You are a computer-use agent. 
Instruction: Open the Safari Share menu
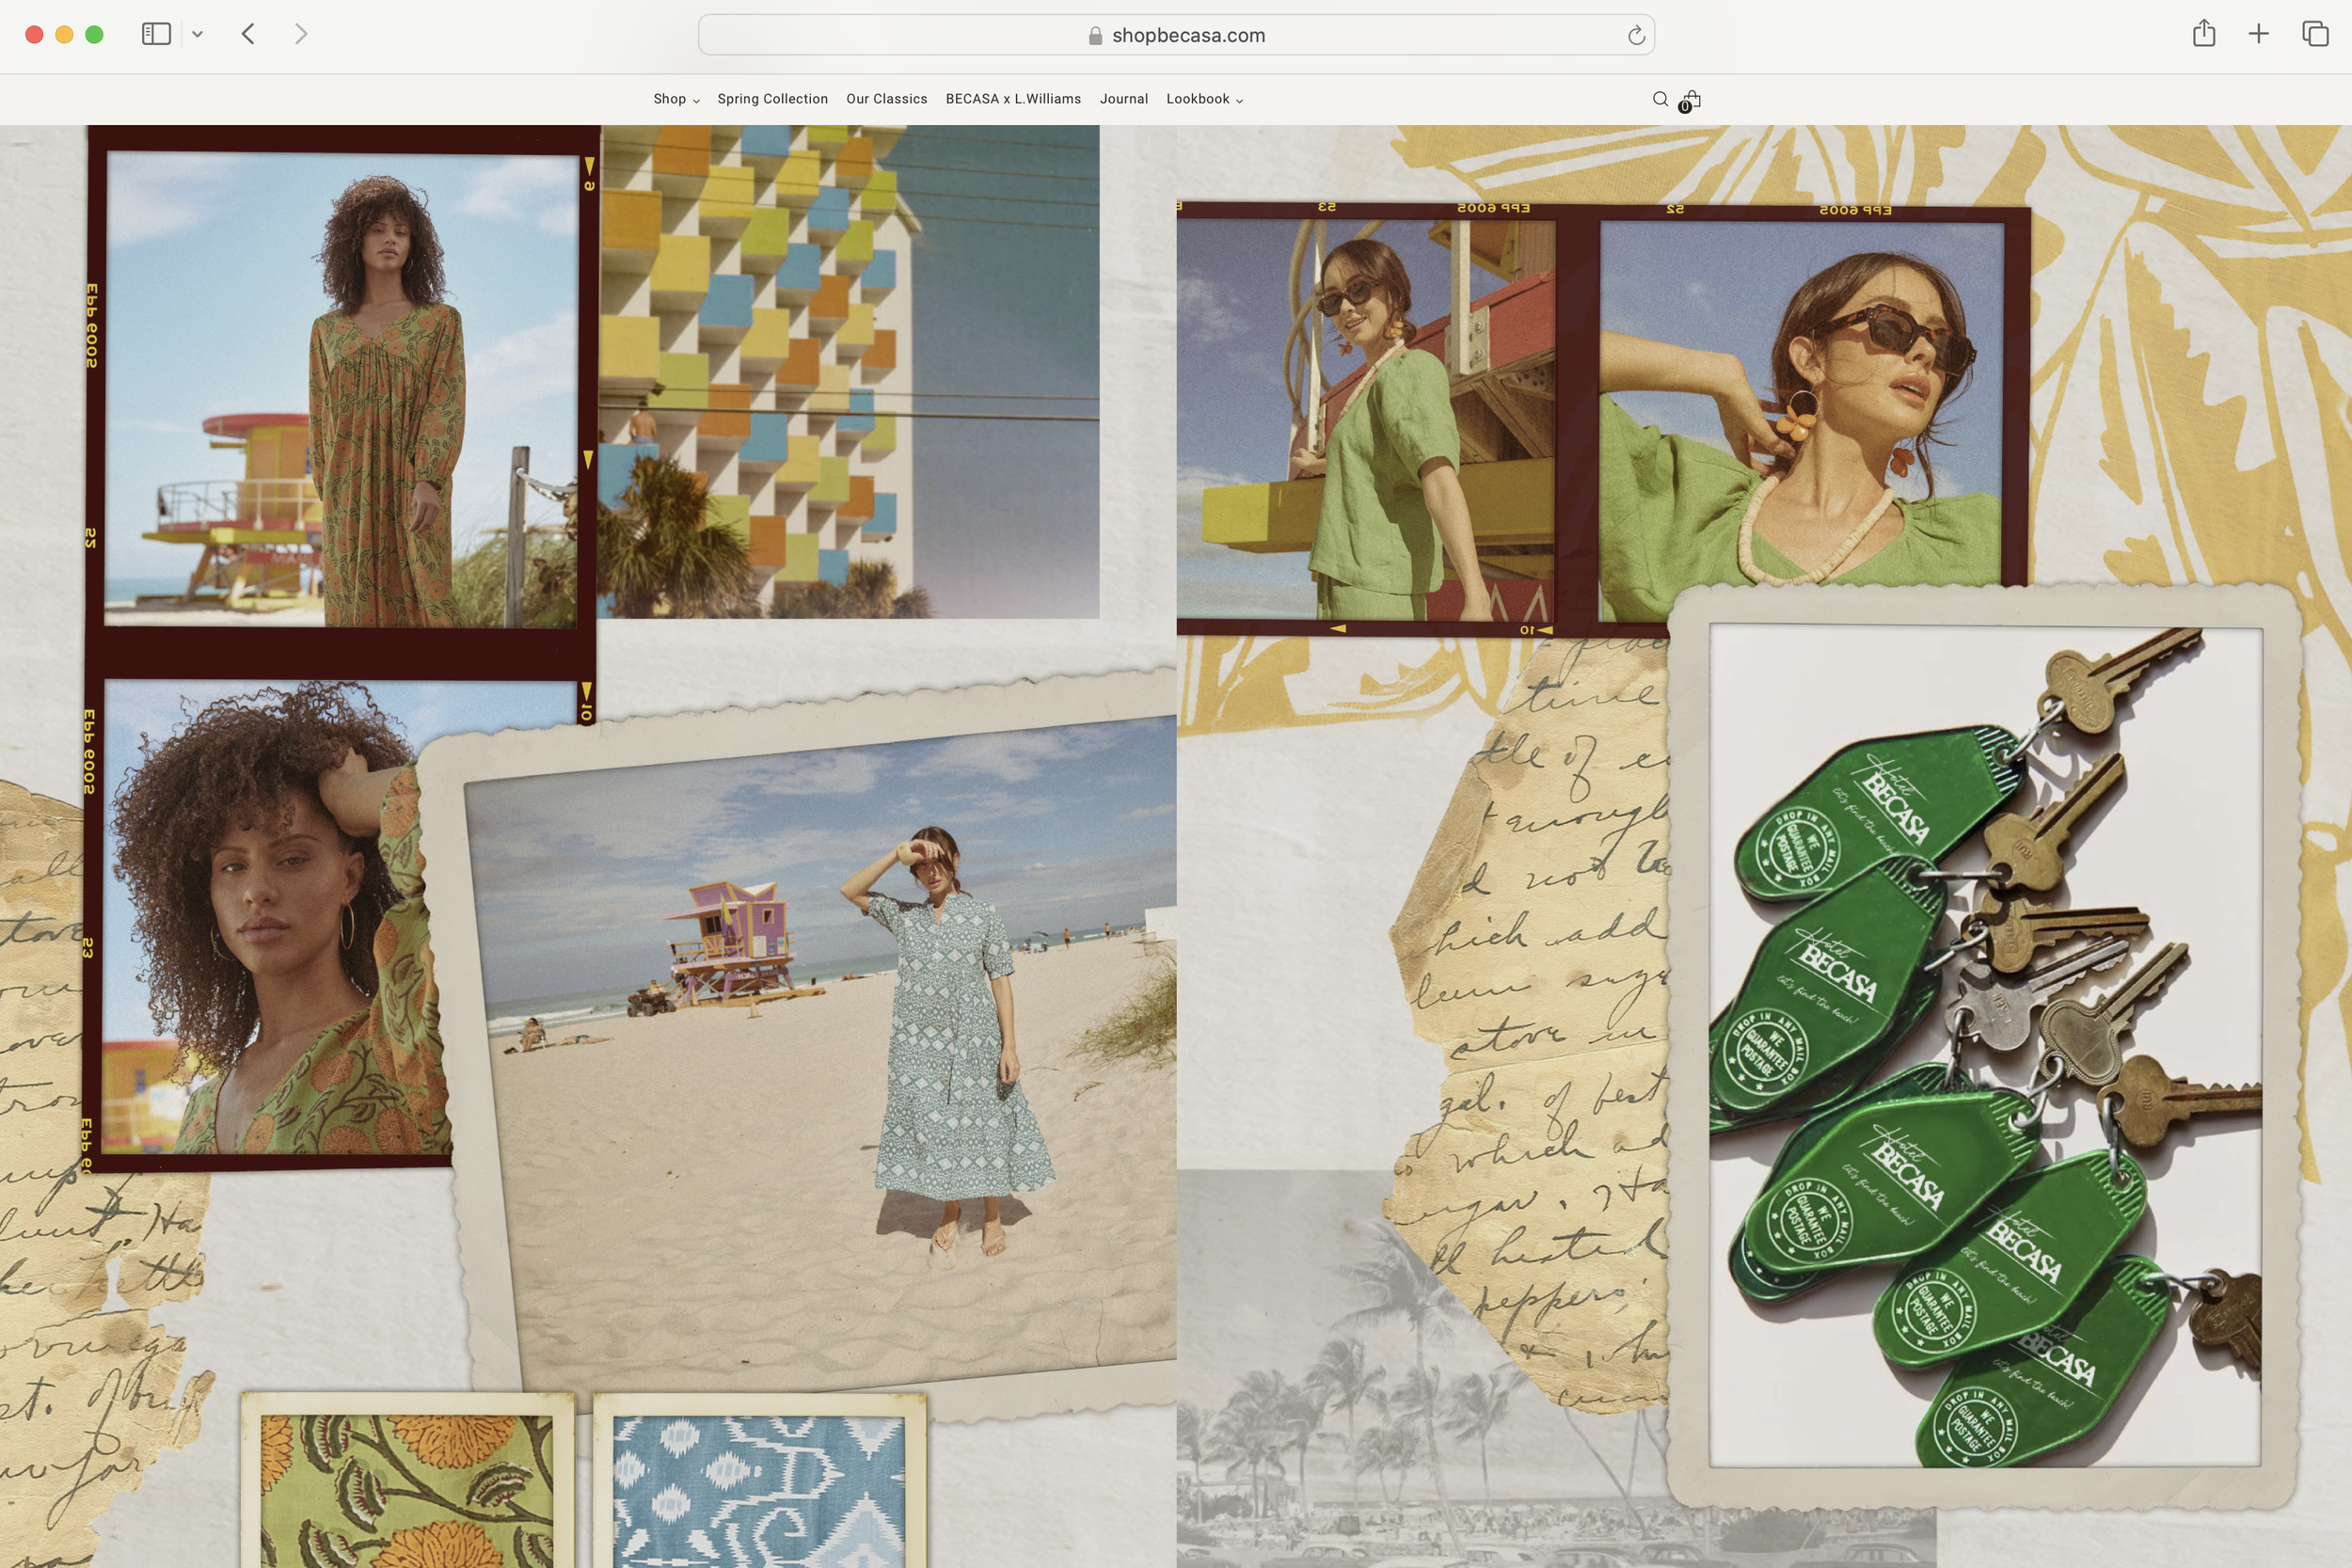pyautogui.click(x=2204, y=33)
